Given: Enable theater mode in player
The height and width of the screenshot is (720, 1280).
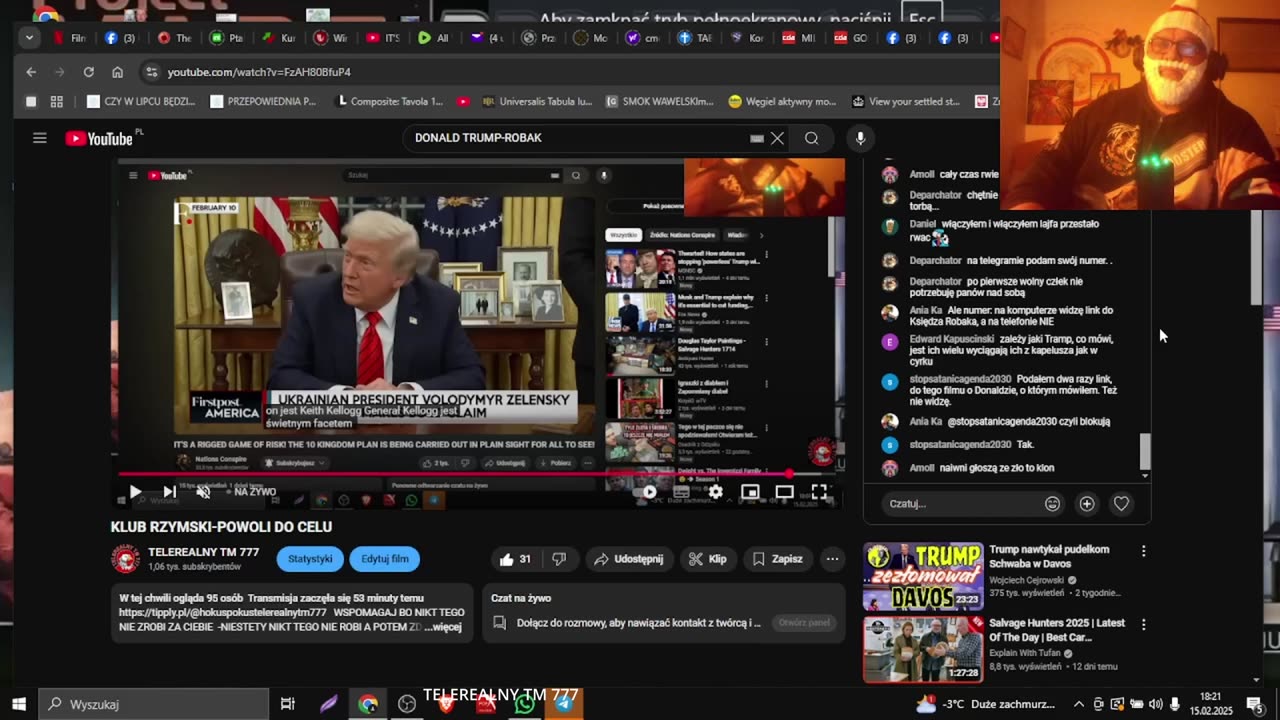Looking at the screenshot, I should point(784,492).
